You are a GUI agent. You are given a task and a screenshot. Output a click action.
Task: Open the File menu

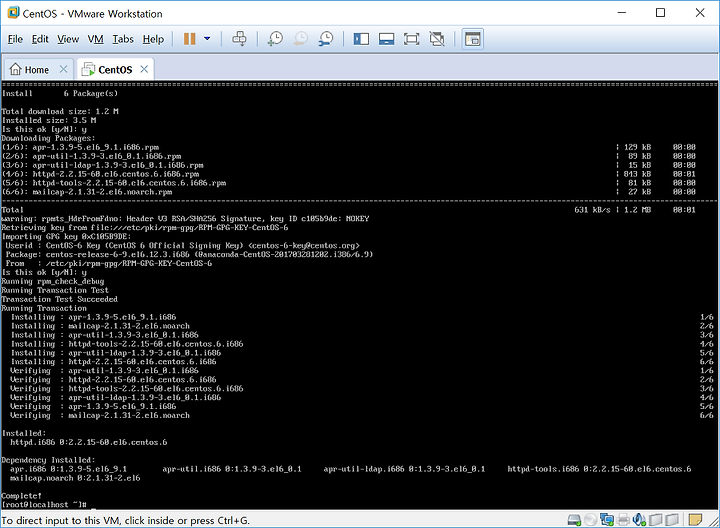coord(15,39)
